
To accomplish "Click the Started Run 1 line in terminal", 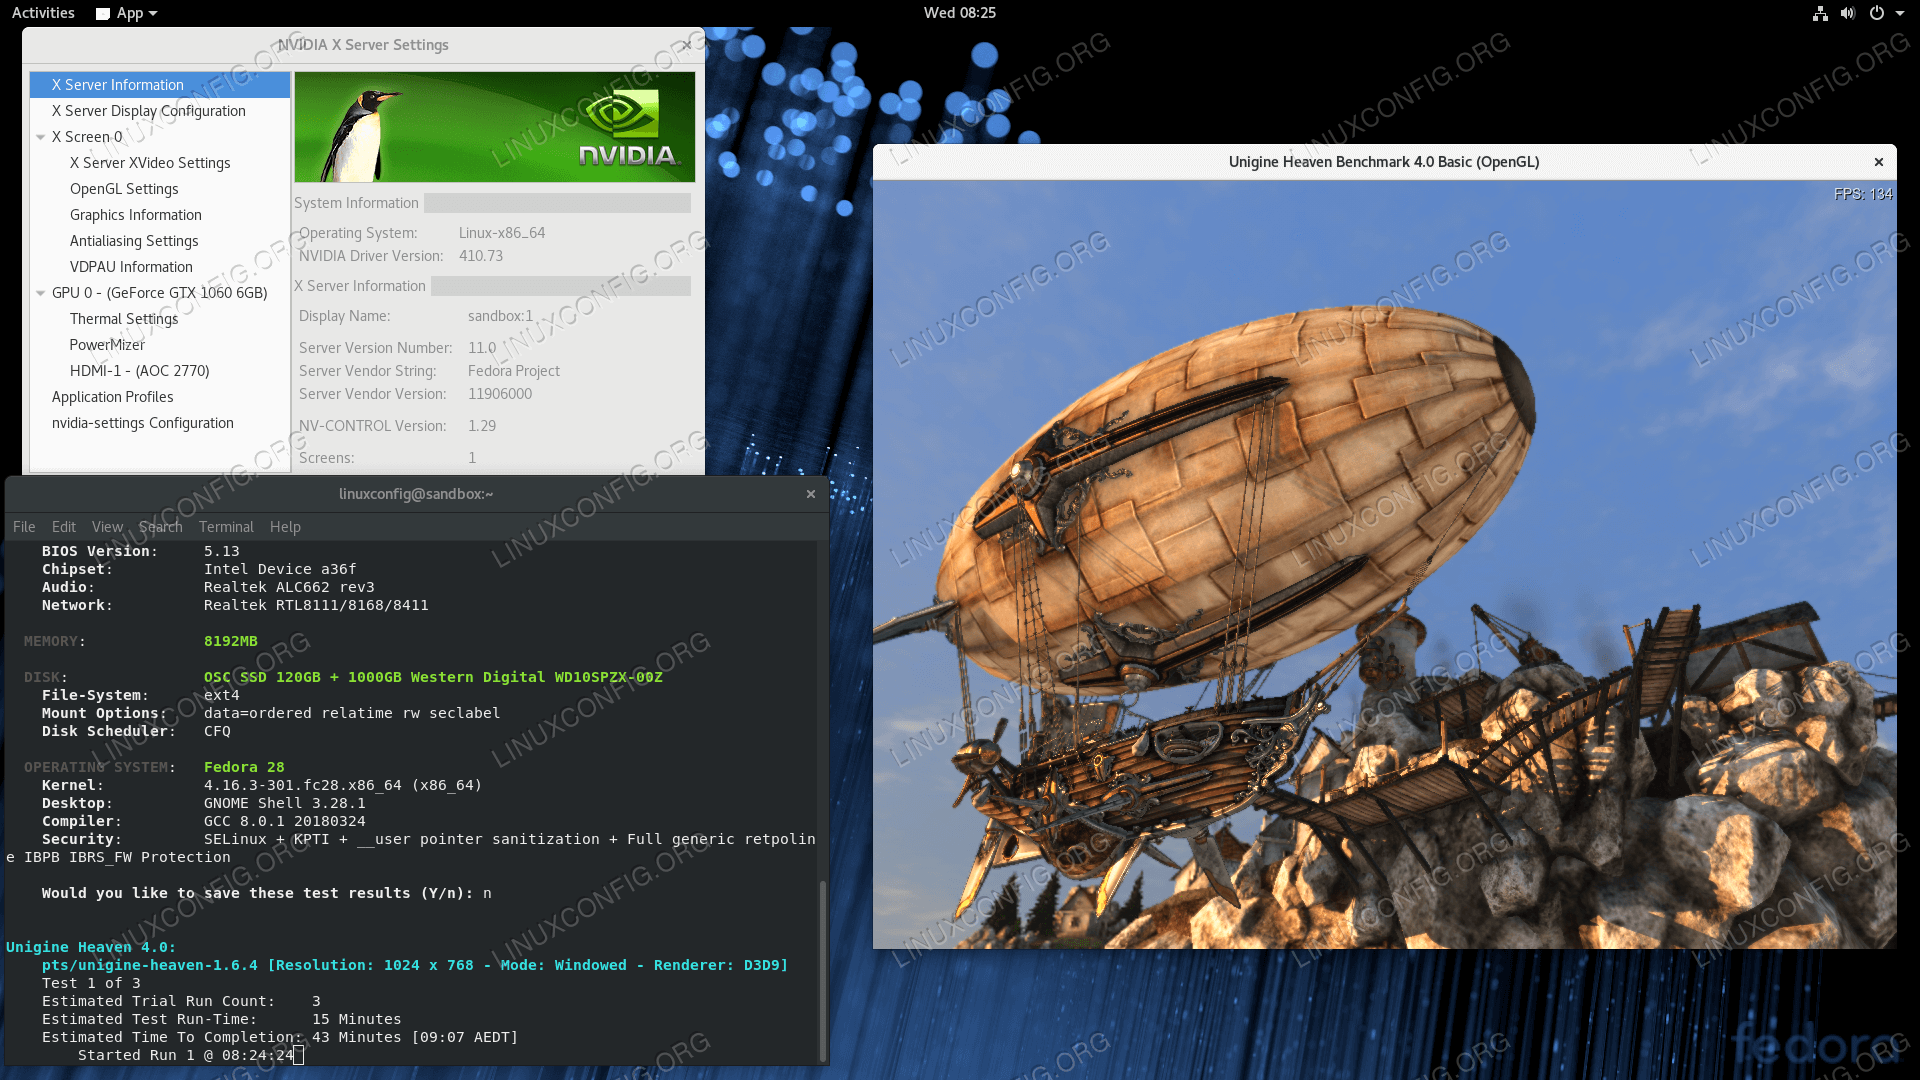I will tap(186, 1055).
